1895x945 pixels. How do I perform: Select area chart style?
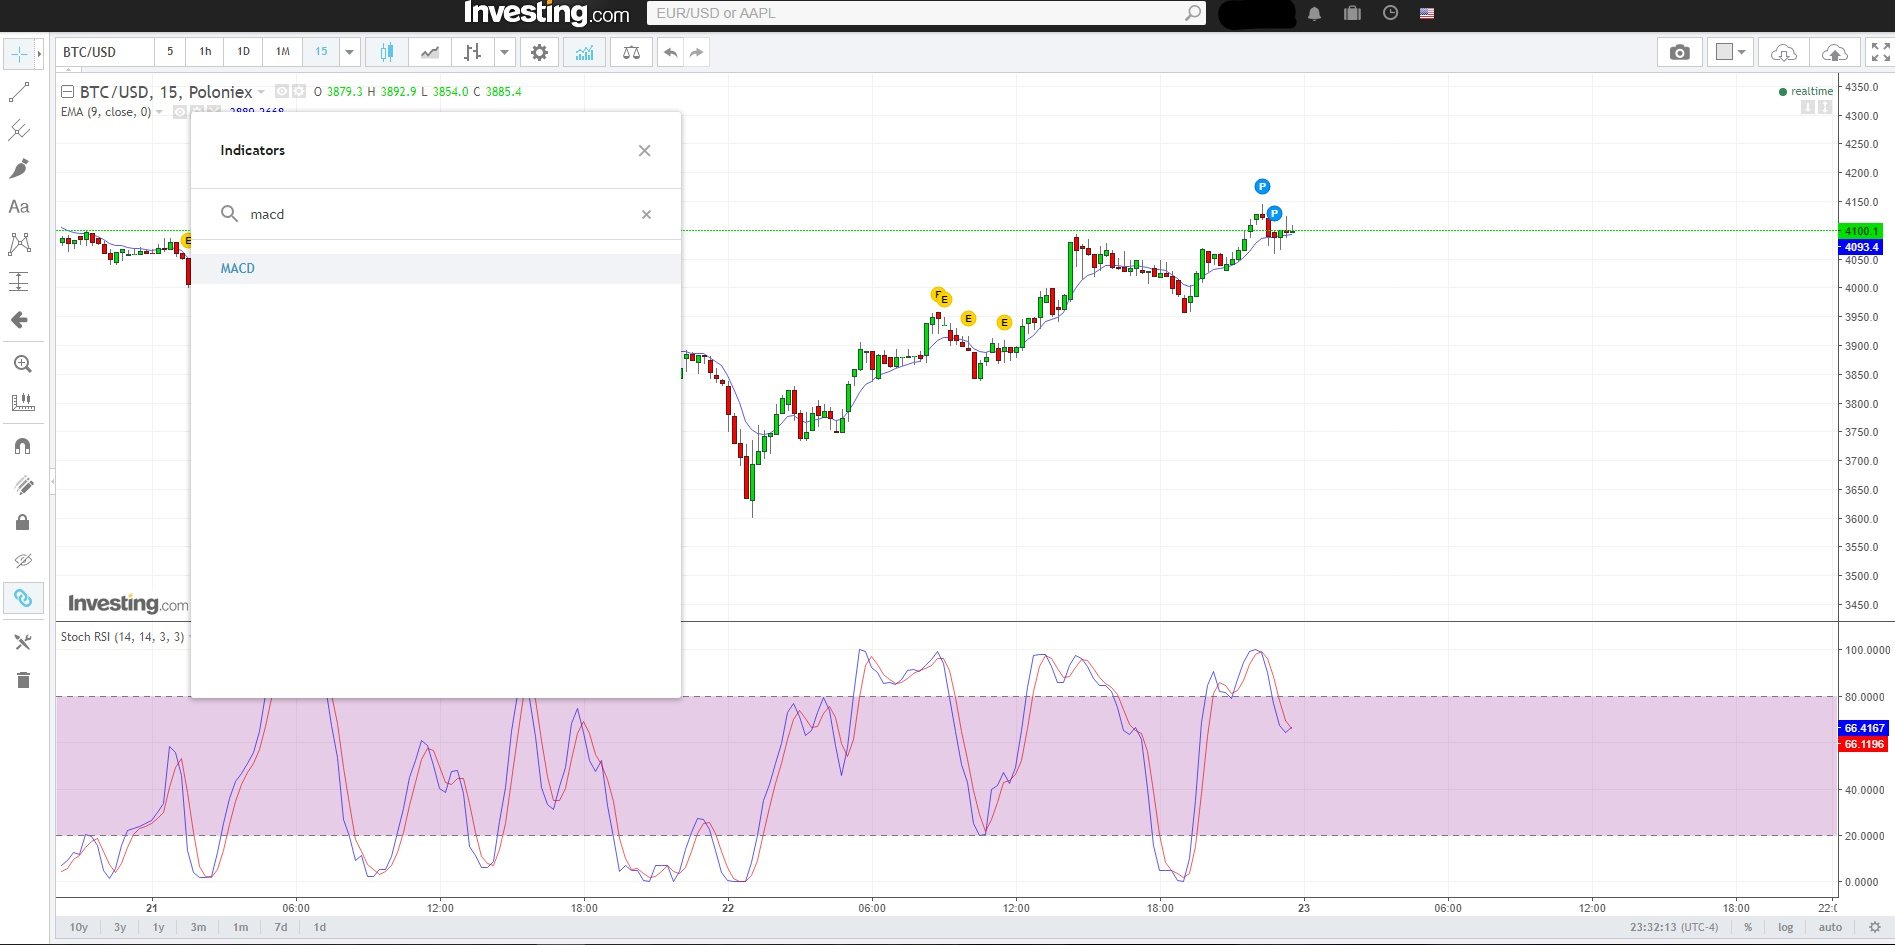pyautogui.click(x=430, y=52)
